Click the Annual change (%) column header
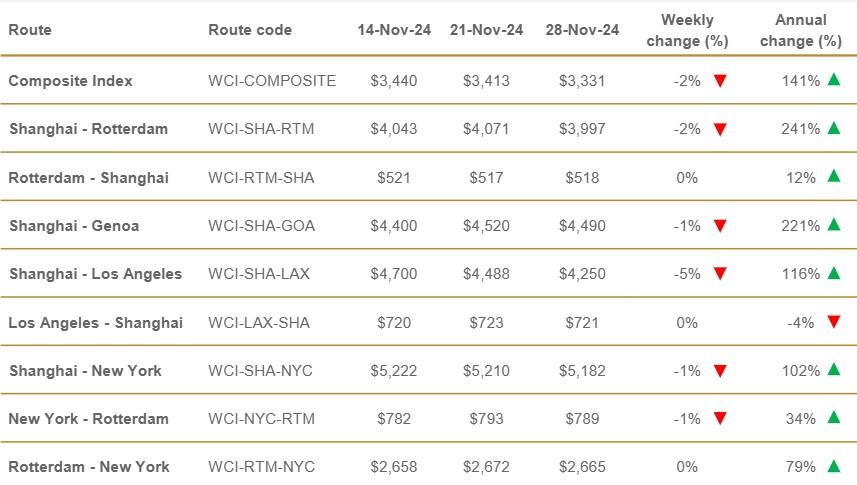 [x=800, y=30]
